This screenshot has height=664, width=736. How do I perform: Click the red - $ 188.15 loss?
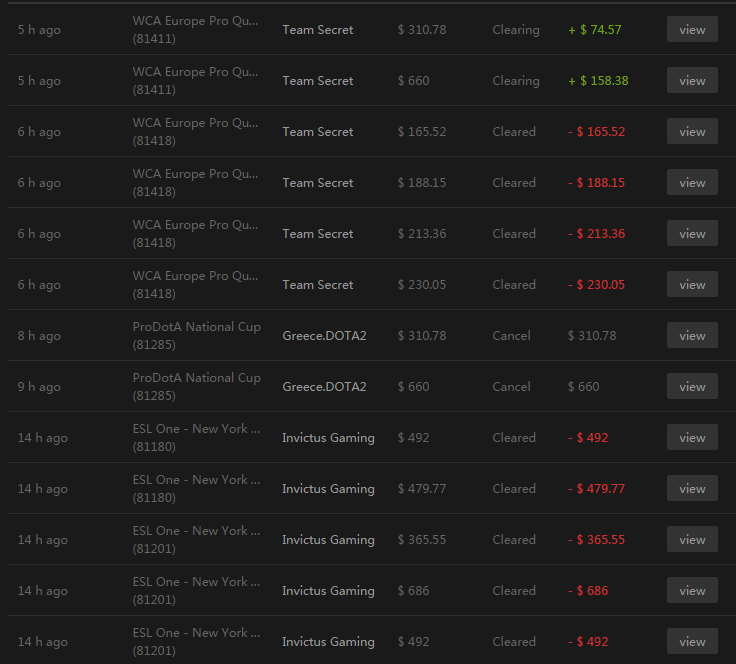[x=597, y=183]
